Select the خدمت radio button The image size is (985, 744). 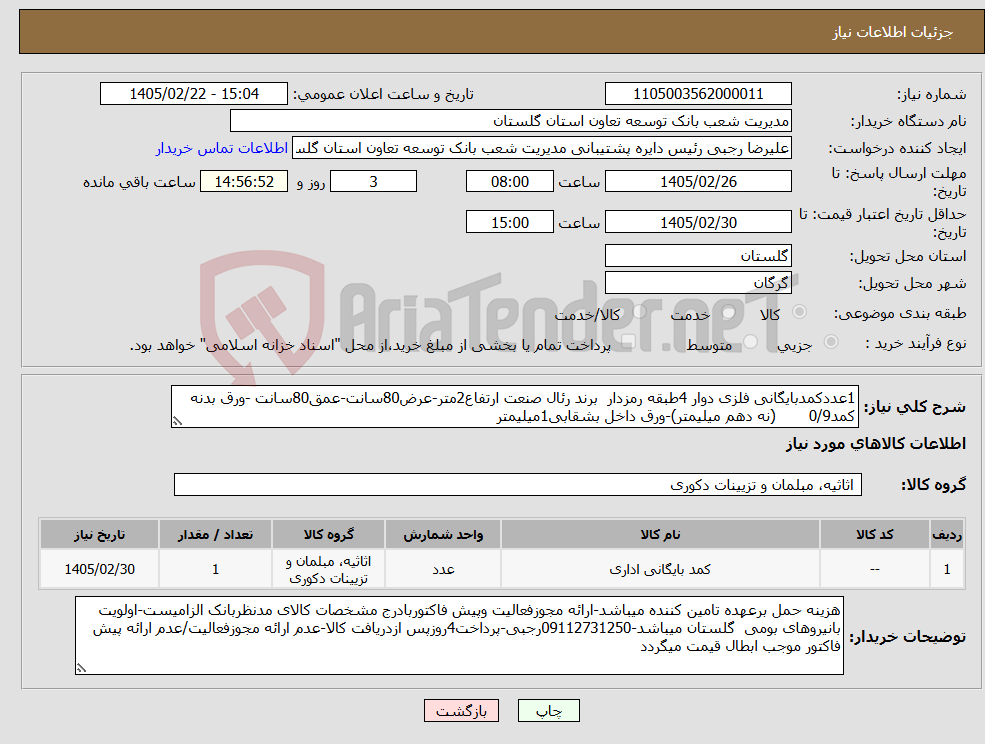coord(729,312)
